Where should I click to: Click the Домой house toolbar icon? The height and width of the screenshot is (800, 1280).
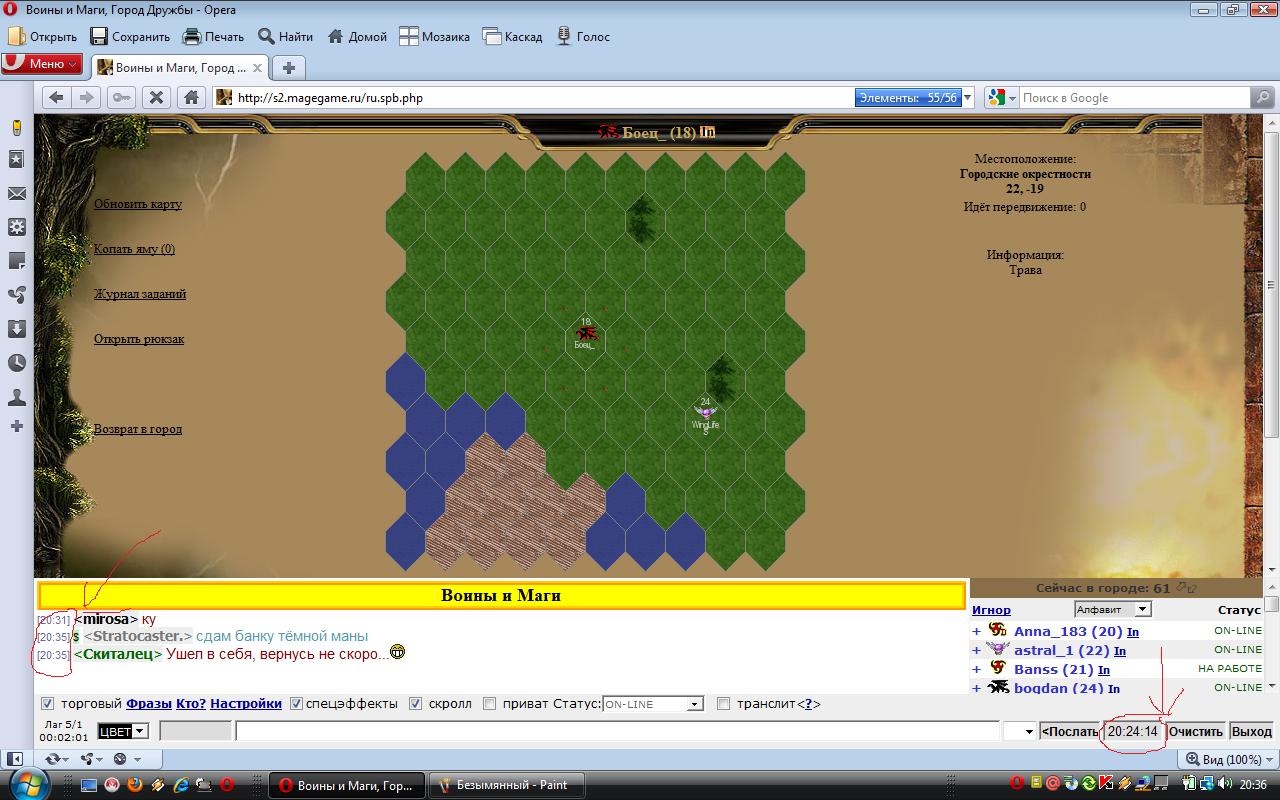point(334,36)
